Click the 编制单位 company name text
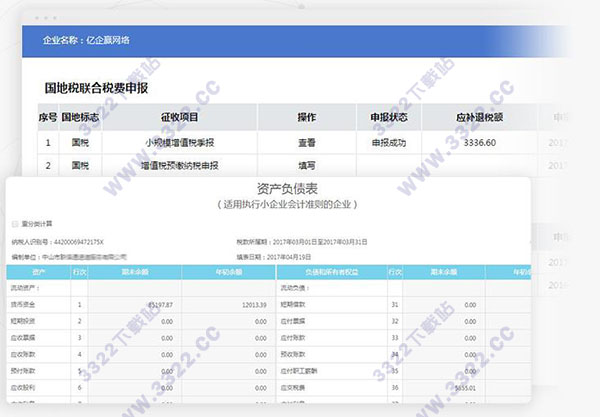 click(84, 257)
